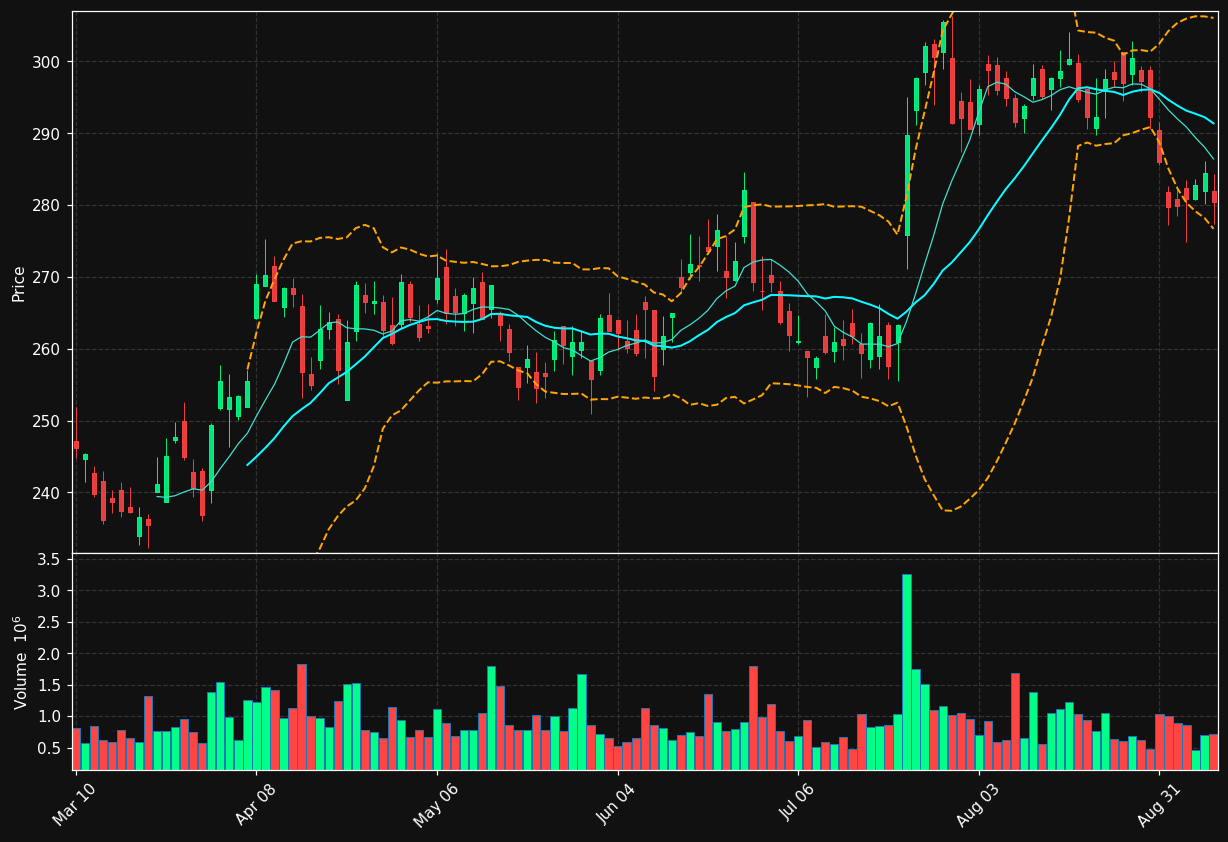Click the Apr 08 date label
The image size is (1228, 842).
(x=255, y=803)
